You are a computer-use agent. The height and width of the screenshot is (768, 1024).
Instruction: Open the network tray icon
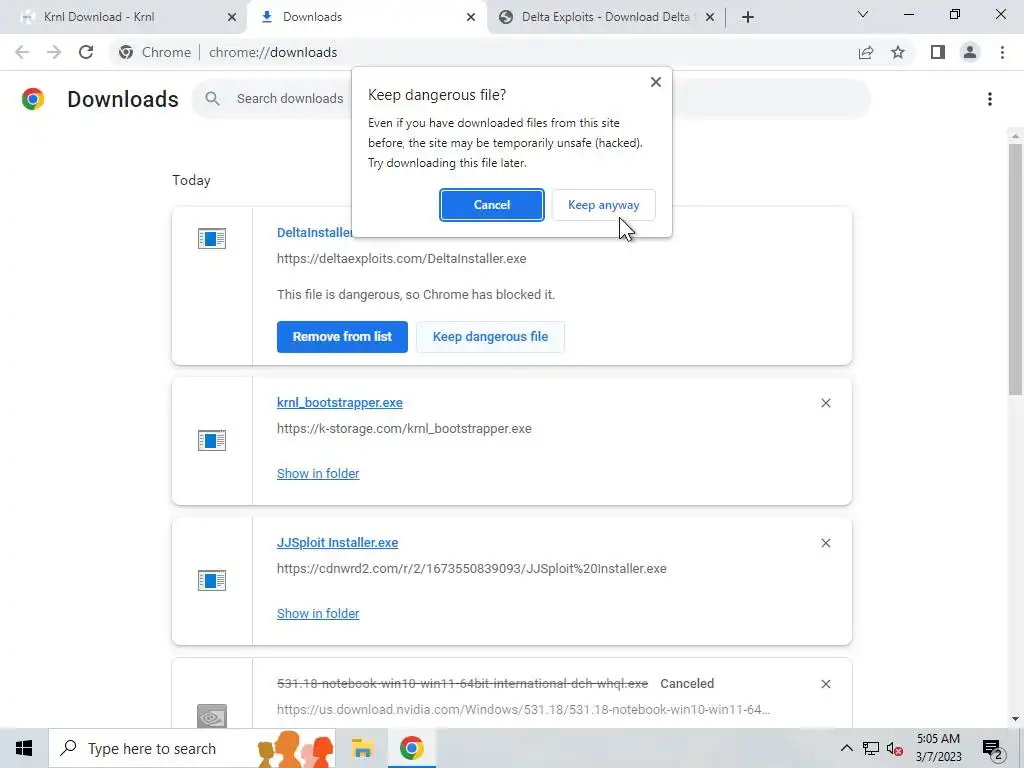pyautogui.click(x=871, y=748)
